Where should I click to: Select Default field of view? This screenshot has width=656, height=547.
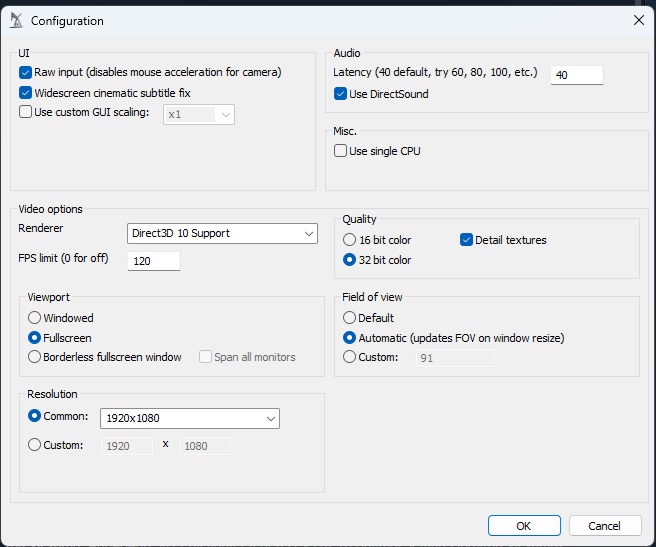349,318
